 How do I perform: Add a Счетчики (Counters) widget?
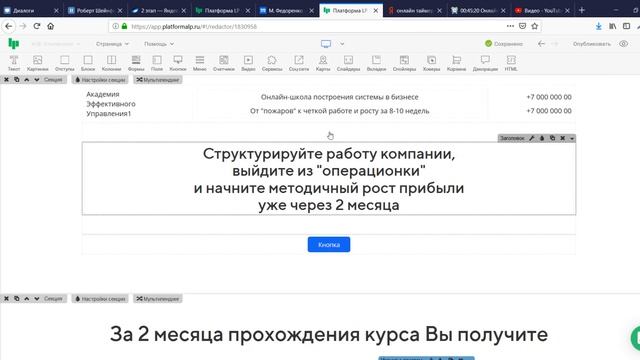pyautogui.click(x=224, y=63)
